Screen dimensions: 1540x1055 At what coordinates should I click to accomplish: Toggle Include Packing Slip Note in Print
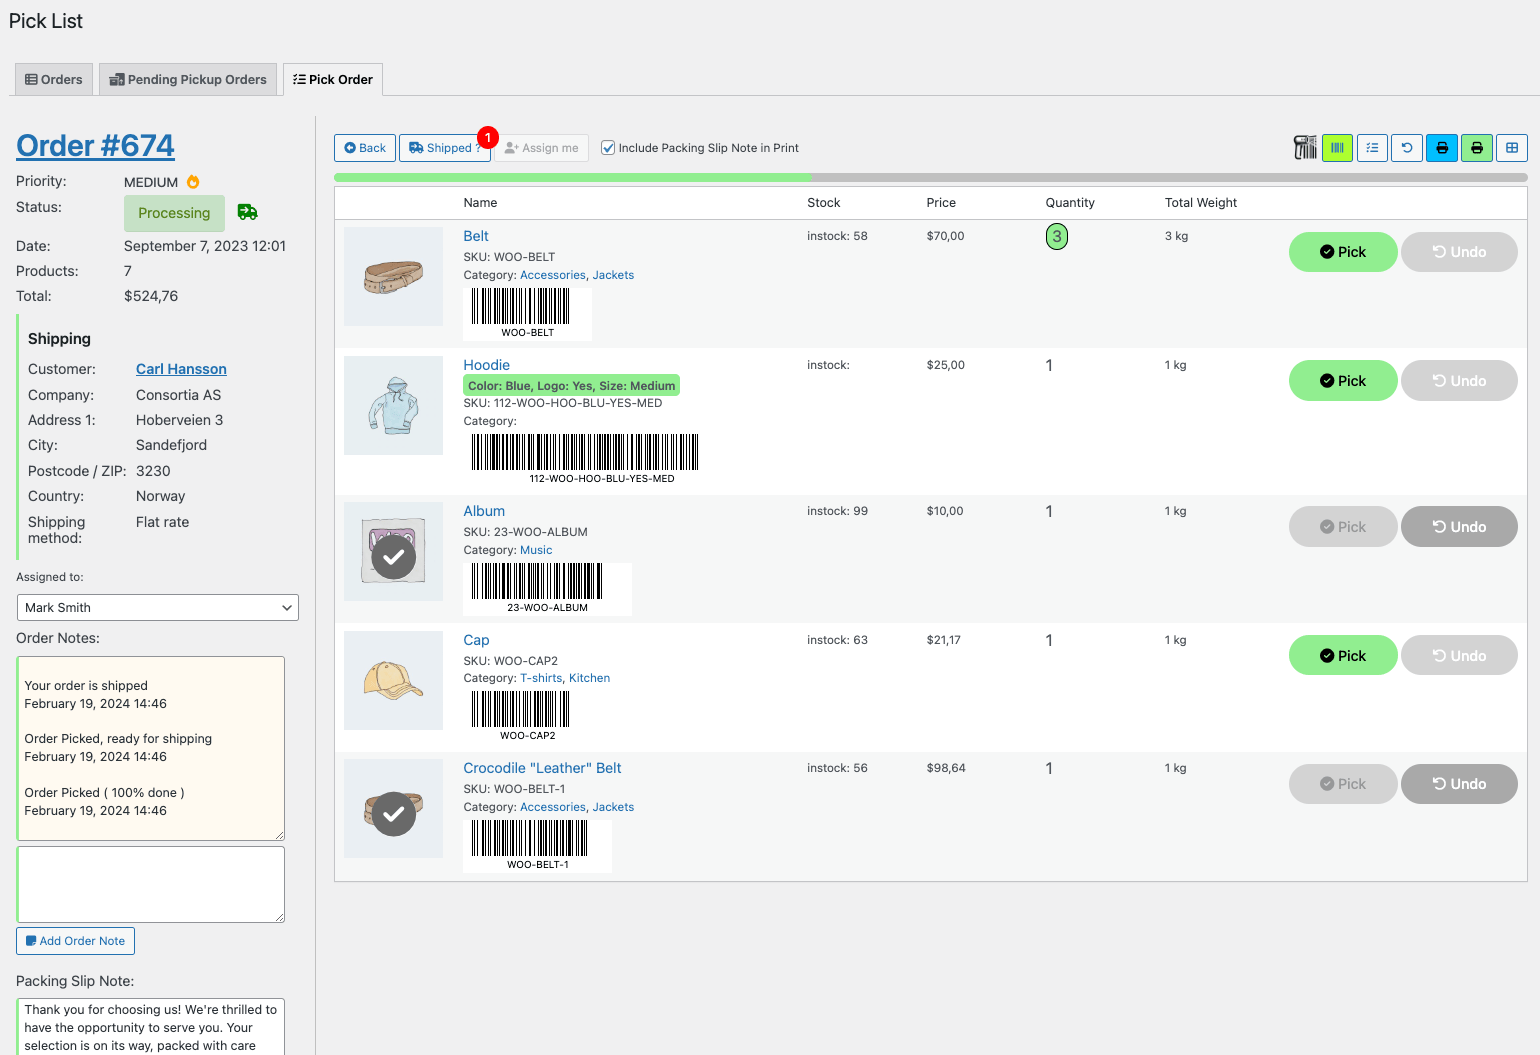(x=608, y=148)
